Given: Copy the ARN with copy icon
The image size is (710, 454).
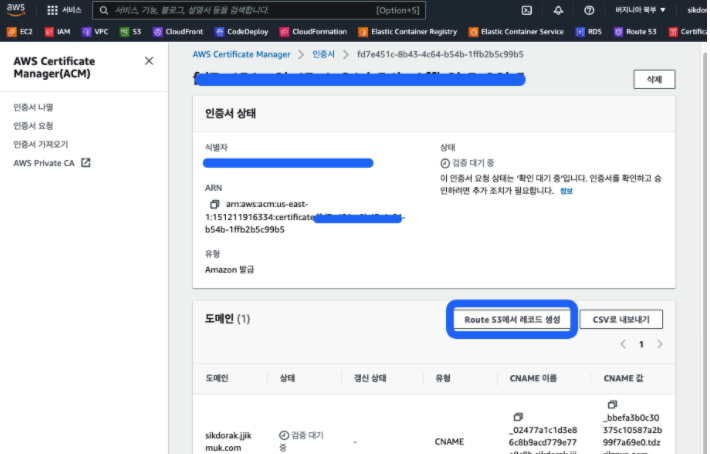Looking at the screenshot, I should pos(215,204).
